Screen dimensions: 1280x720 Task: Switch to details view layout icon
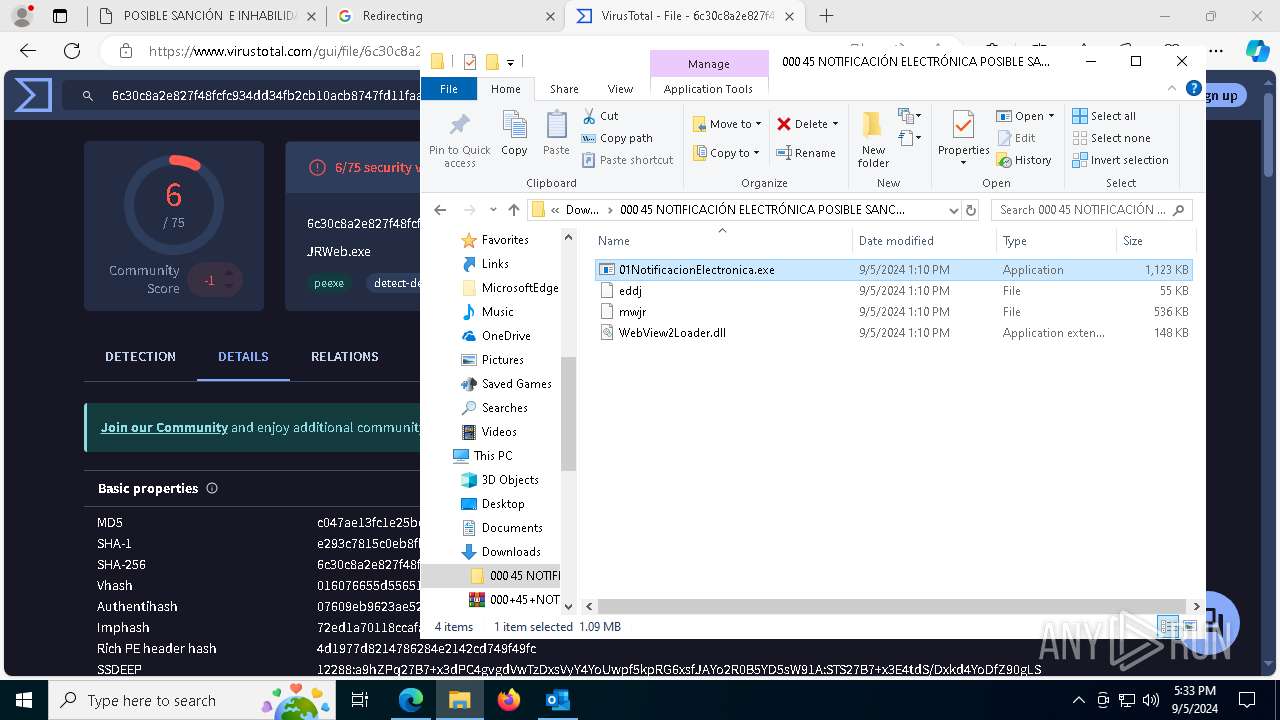[1168, 627]
